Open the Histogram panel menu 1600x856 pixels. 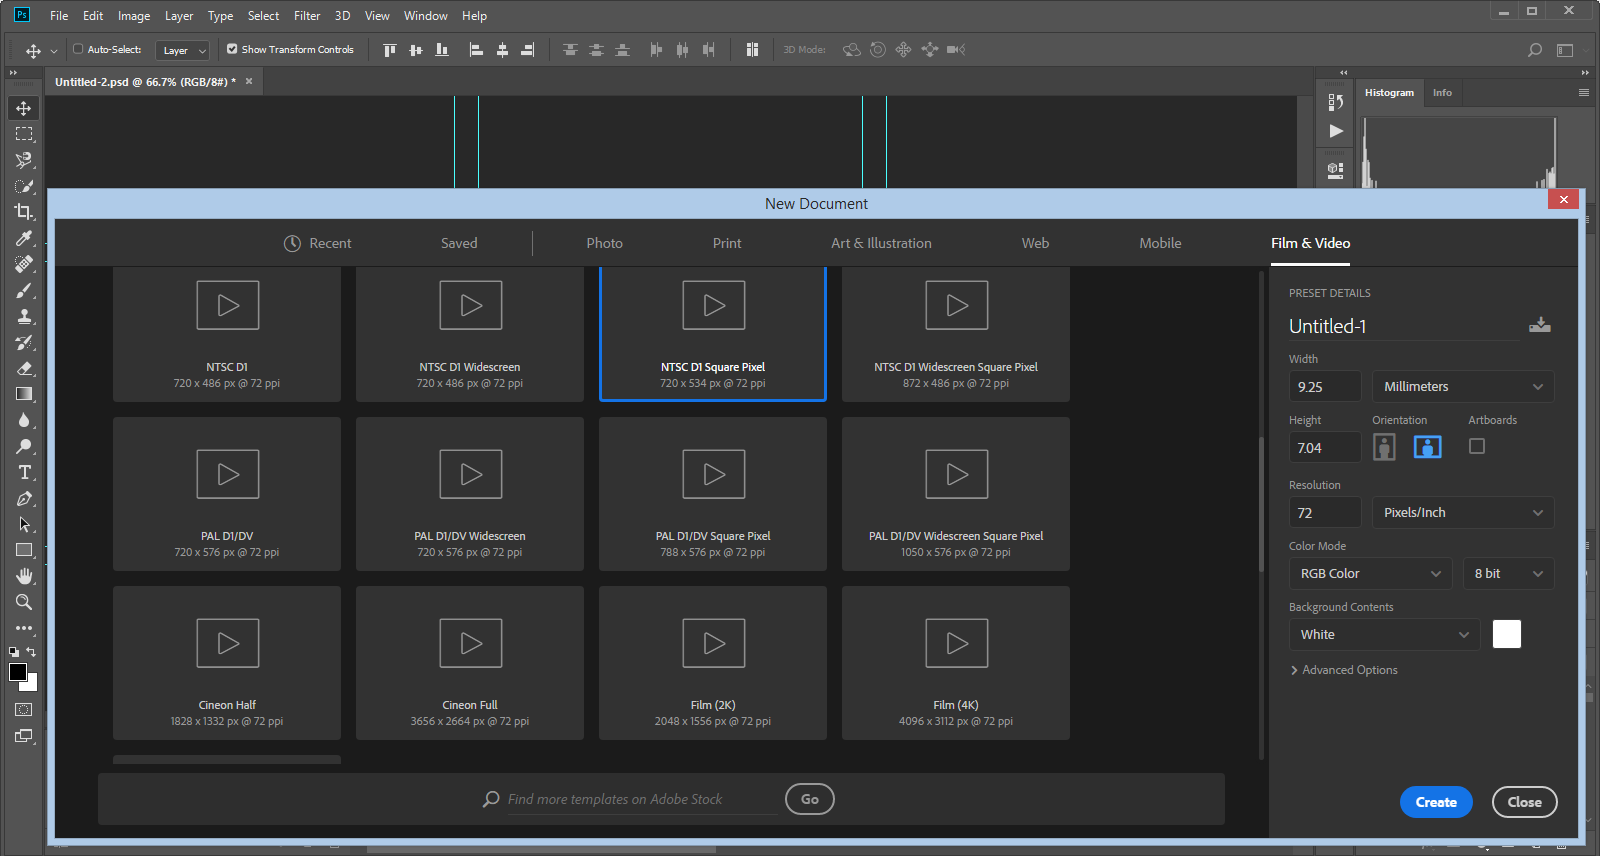[1584, 92]
